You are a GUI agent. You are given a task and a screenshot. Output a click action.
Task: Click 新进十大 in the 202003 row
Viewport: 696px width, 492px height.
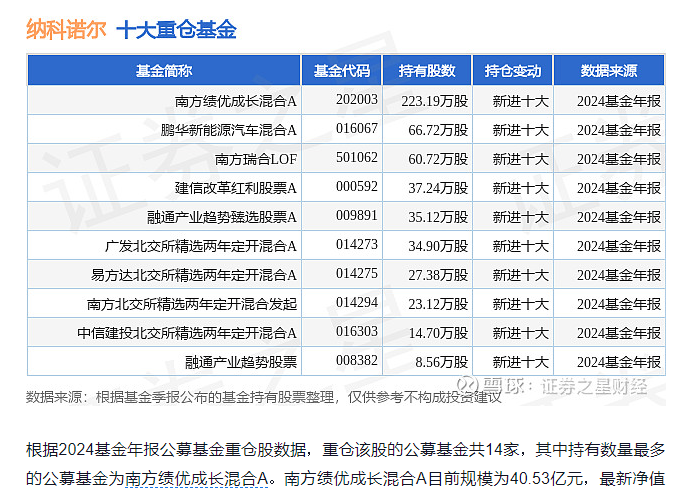pos(520,101)
